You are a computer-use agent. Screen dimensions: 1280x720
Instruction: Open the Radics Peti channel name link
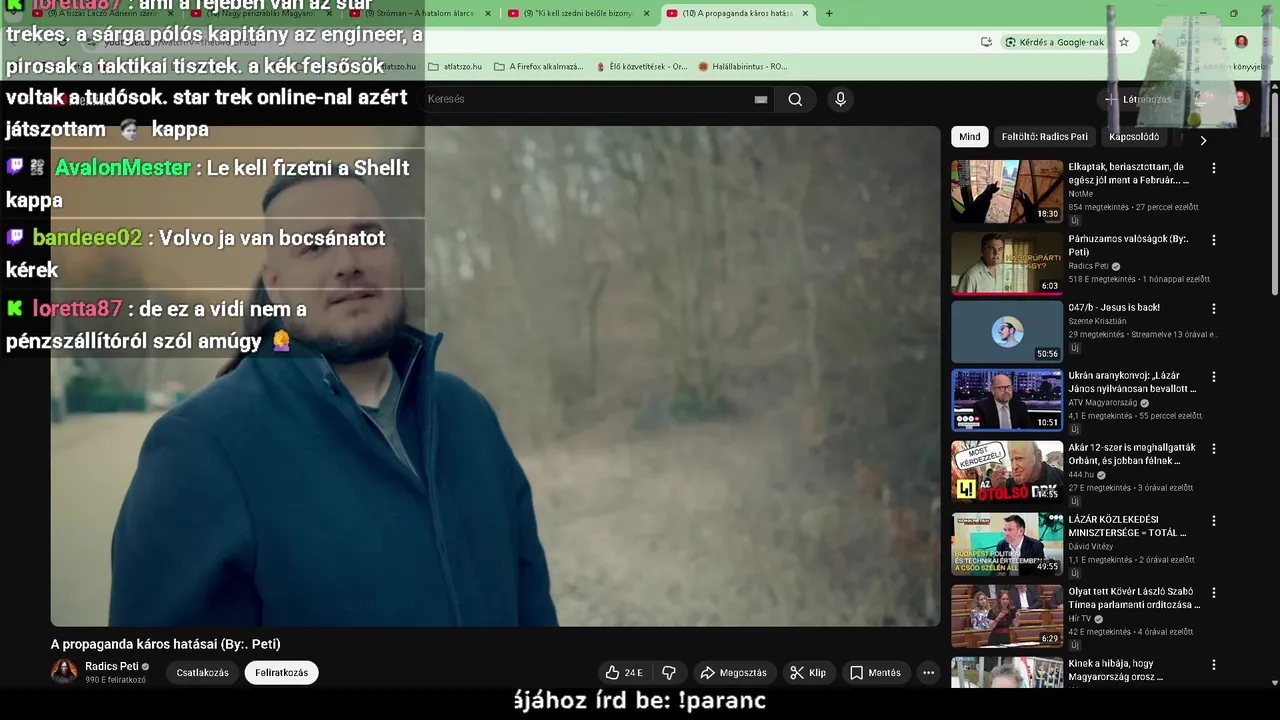click(111, 666)
